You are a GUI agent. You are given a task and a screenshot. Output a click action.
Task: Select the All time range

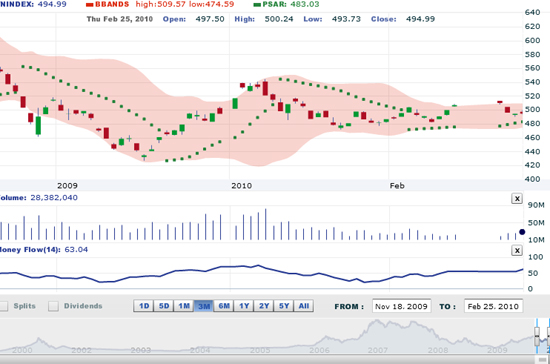click(x=304, y=306)
